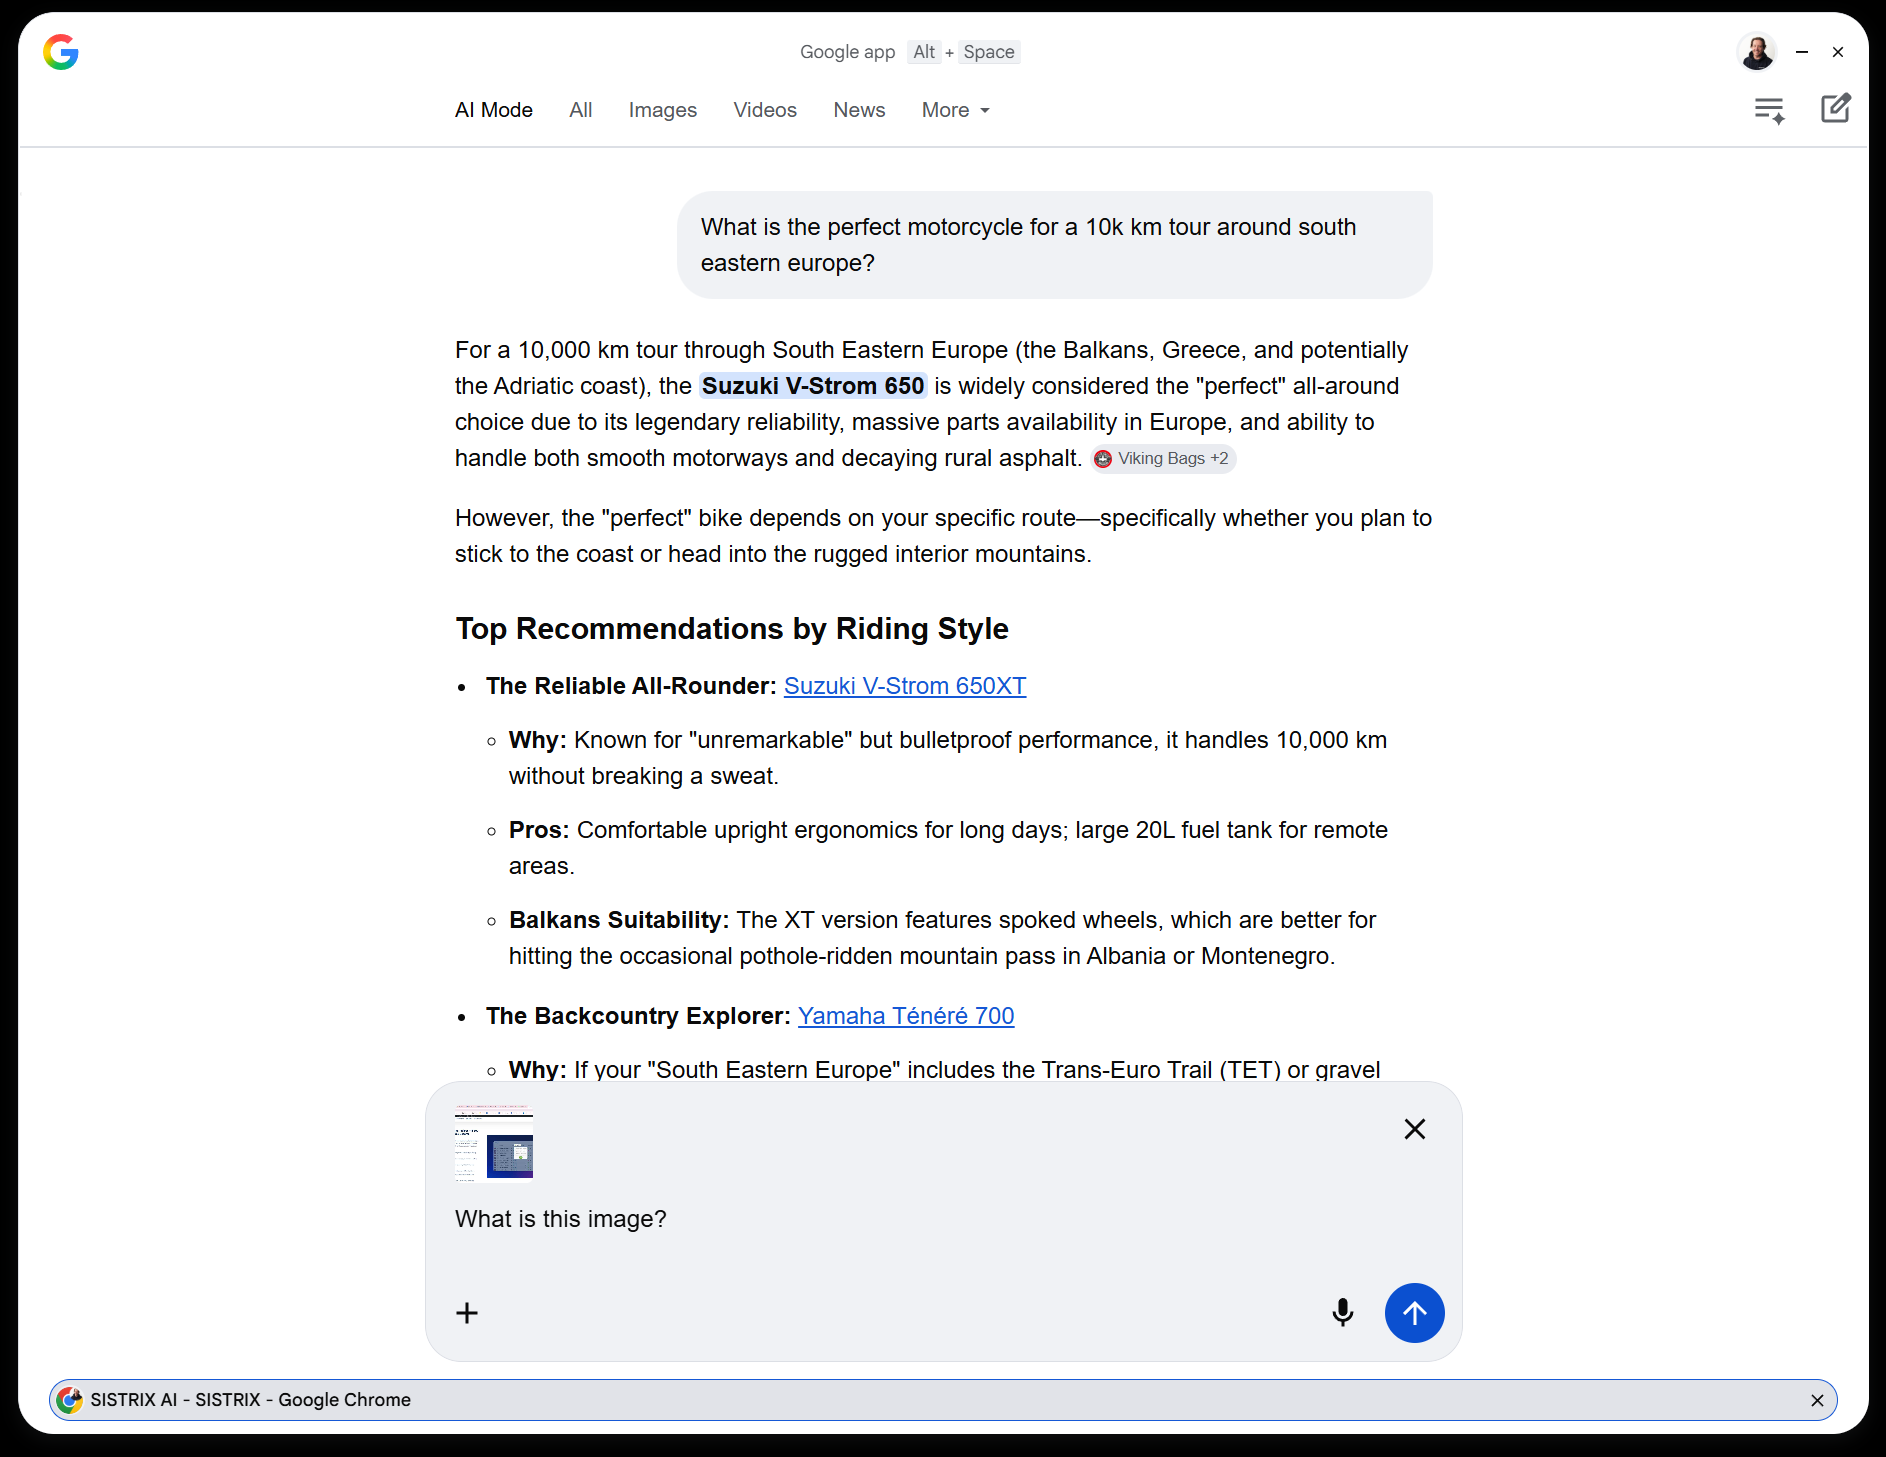Switch to the All results tab
Image resolution: width=1886 pixels, height=1457 pixels.
(x=580, y=110)
